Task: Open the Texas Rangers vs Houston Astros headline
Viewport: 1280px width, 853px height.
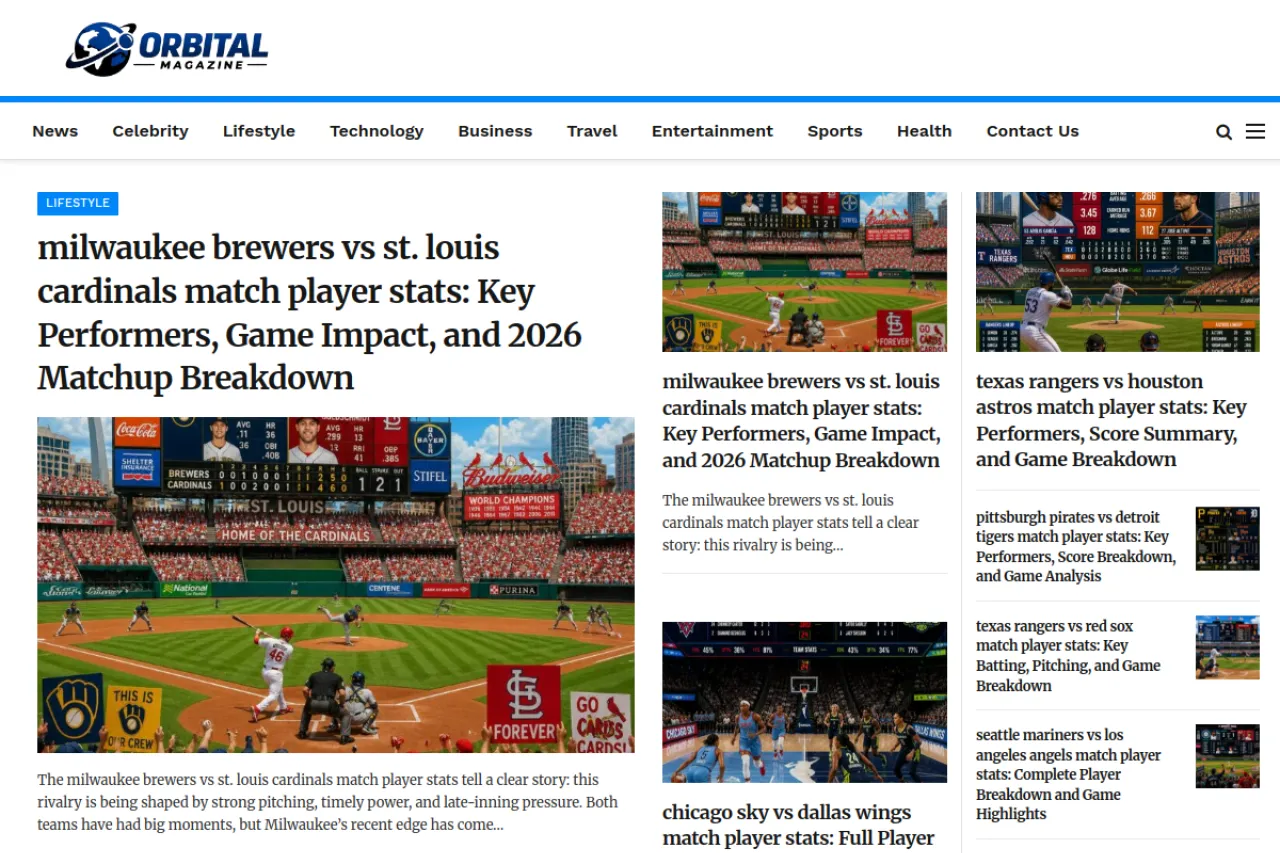Action: pos(1111,420)
